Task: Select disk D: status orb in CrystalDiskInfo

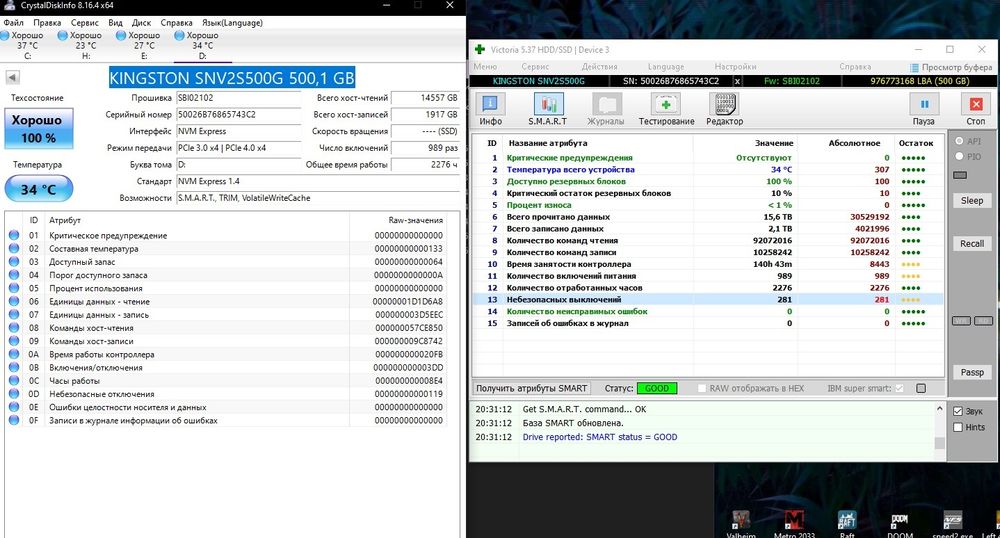Action: coord(179,36)
